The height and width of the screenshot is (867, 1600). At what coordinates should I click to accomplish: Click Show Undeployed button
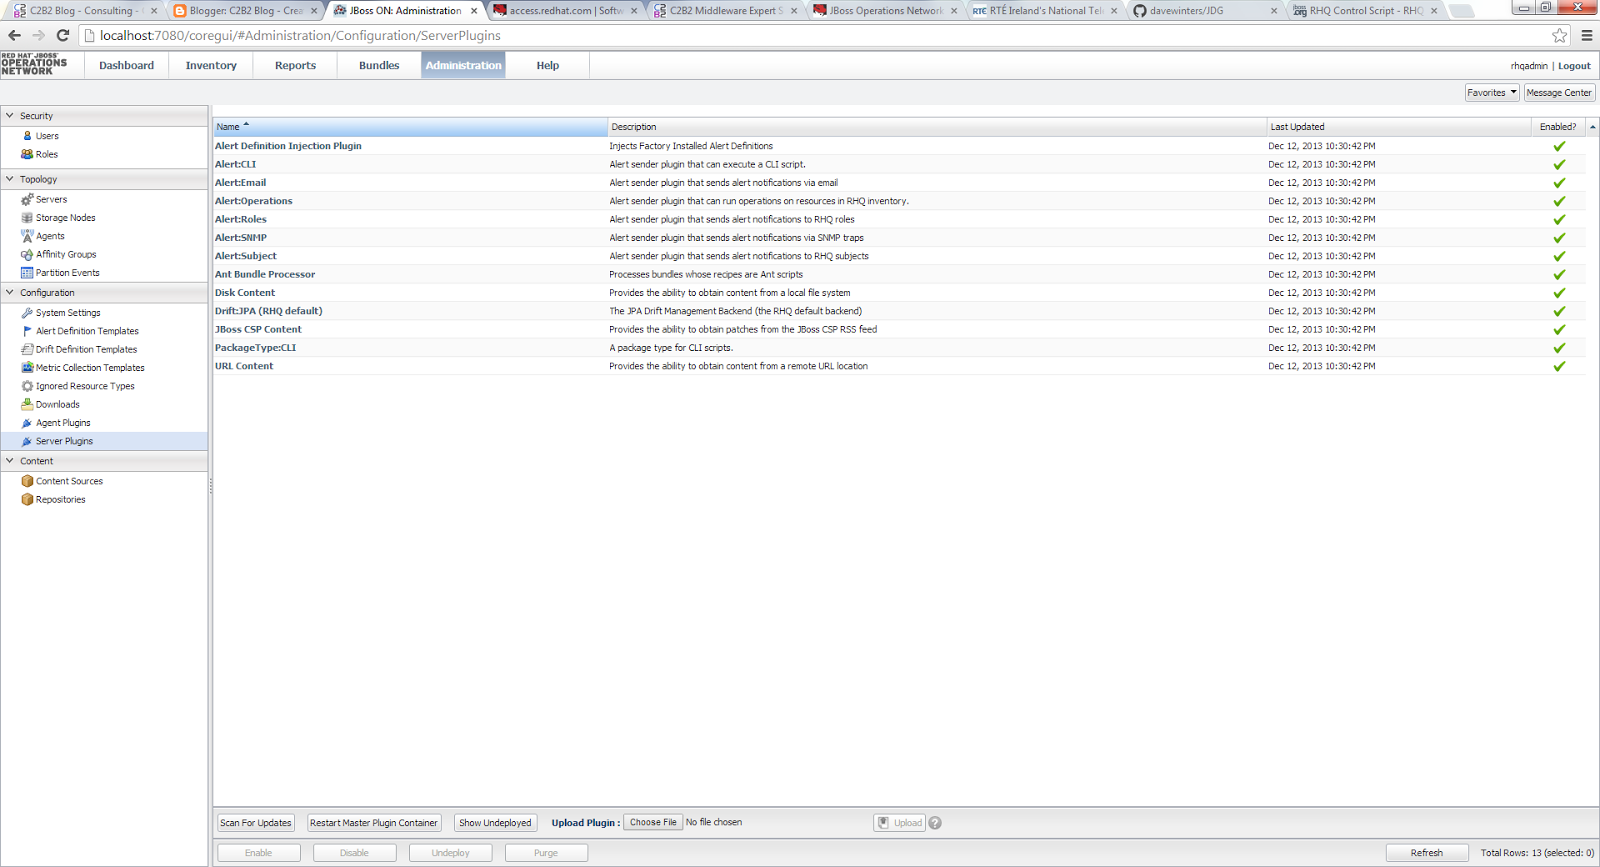click(x=495, y=823)
